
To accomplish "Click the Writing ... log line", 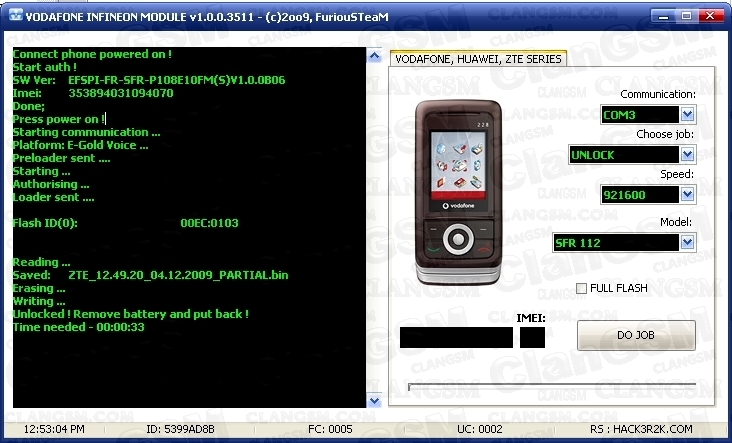I will tap(39, 301).
